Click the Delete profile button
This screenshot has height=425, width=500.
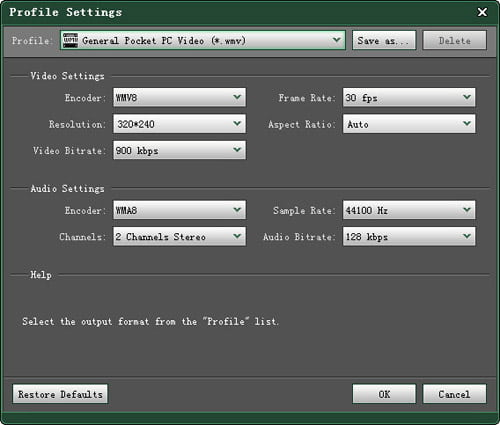coord(455,40)
